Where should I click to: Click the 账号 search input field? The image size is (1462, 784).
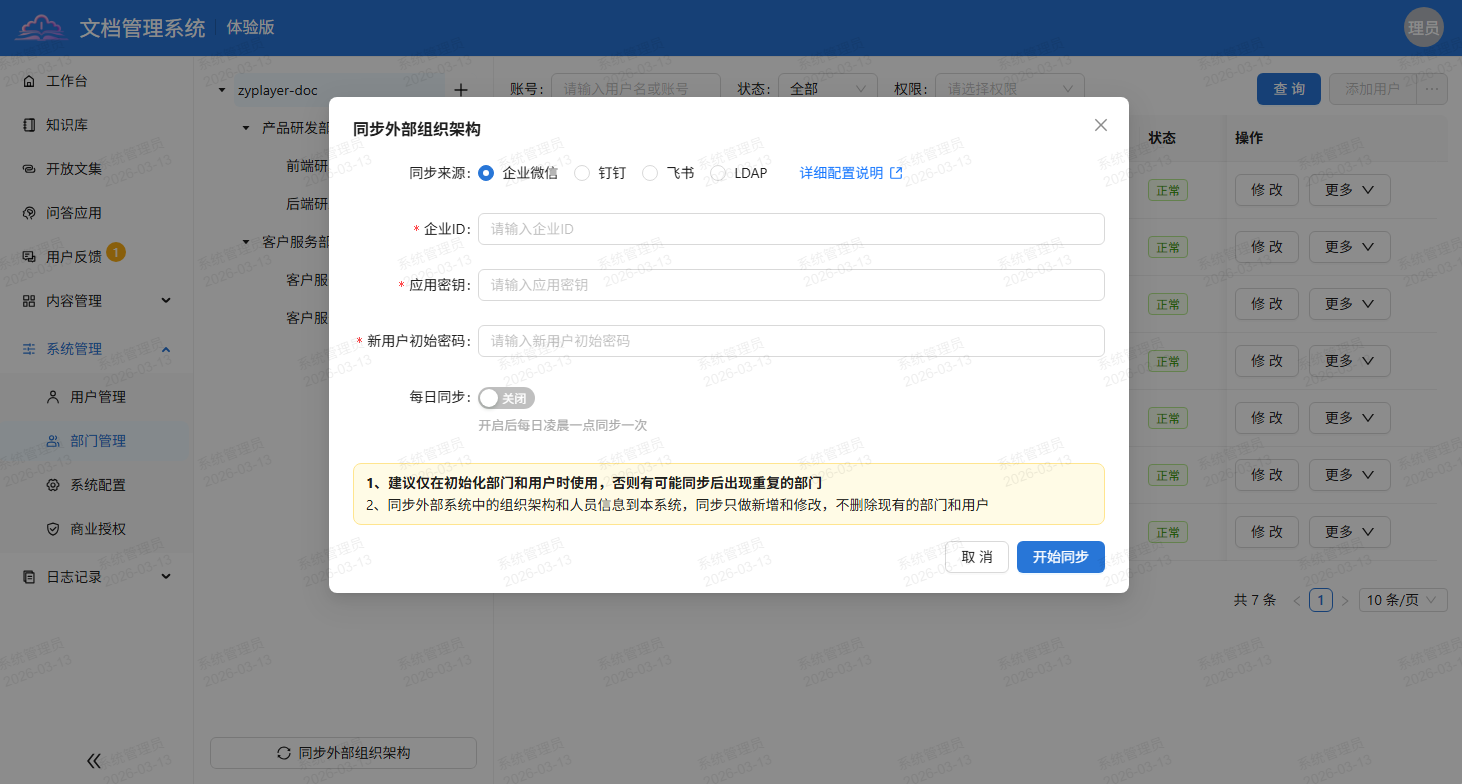pos(636,89)
